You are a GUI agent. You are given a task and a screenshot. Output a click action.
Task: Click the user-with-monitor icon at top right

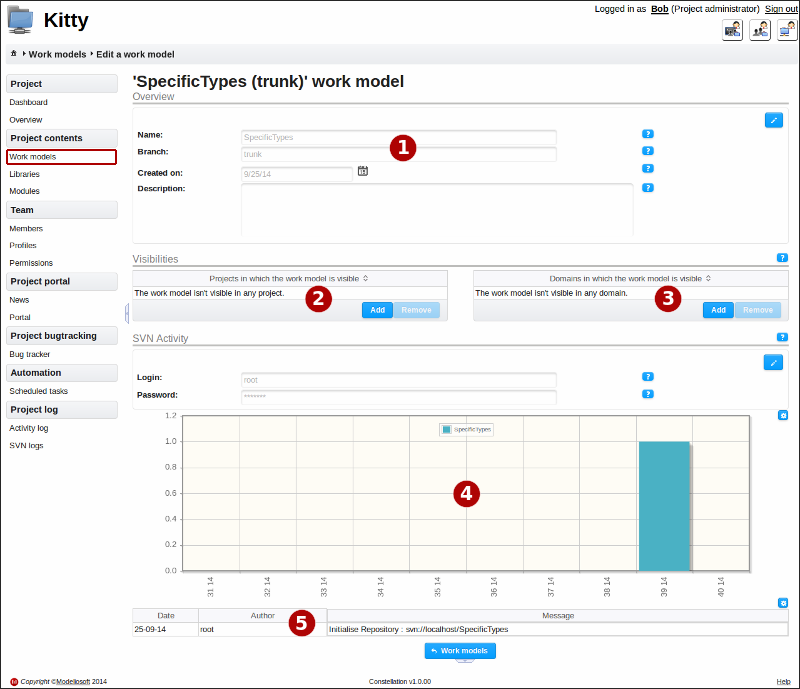(x=733, y=30)
